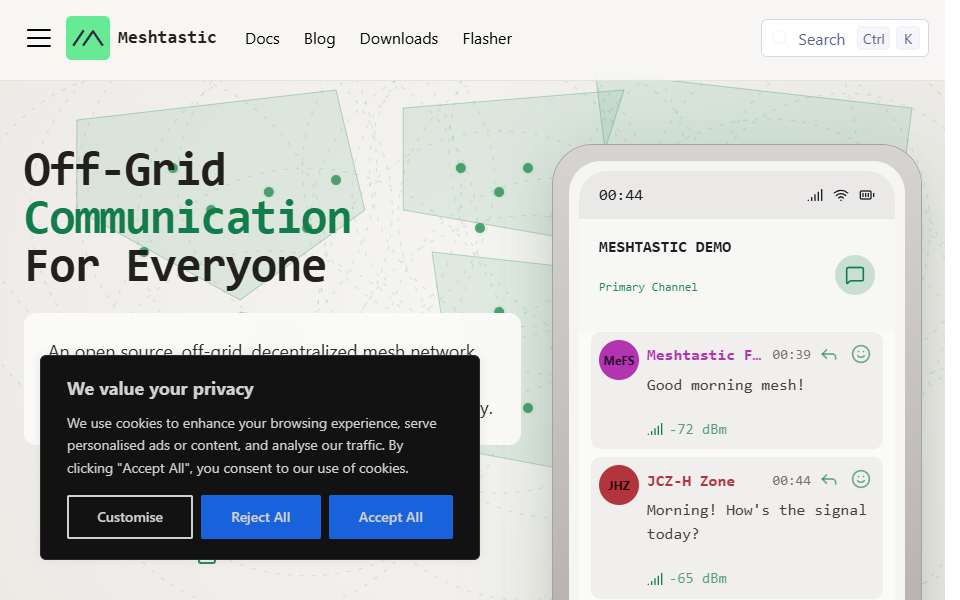Click Customise in cookie banner

pos(130,517)
